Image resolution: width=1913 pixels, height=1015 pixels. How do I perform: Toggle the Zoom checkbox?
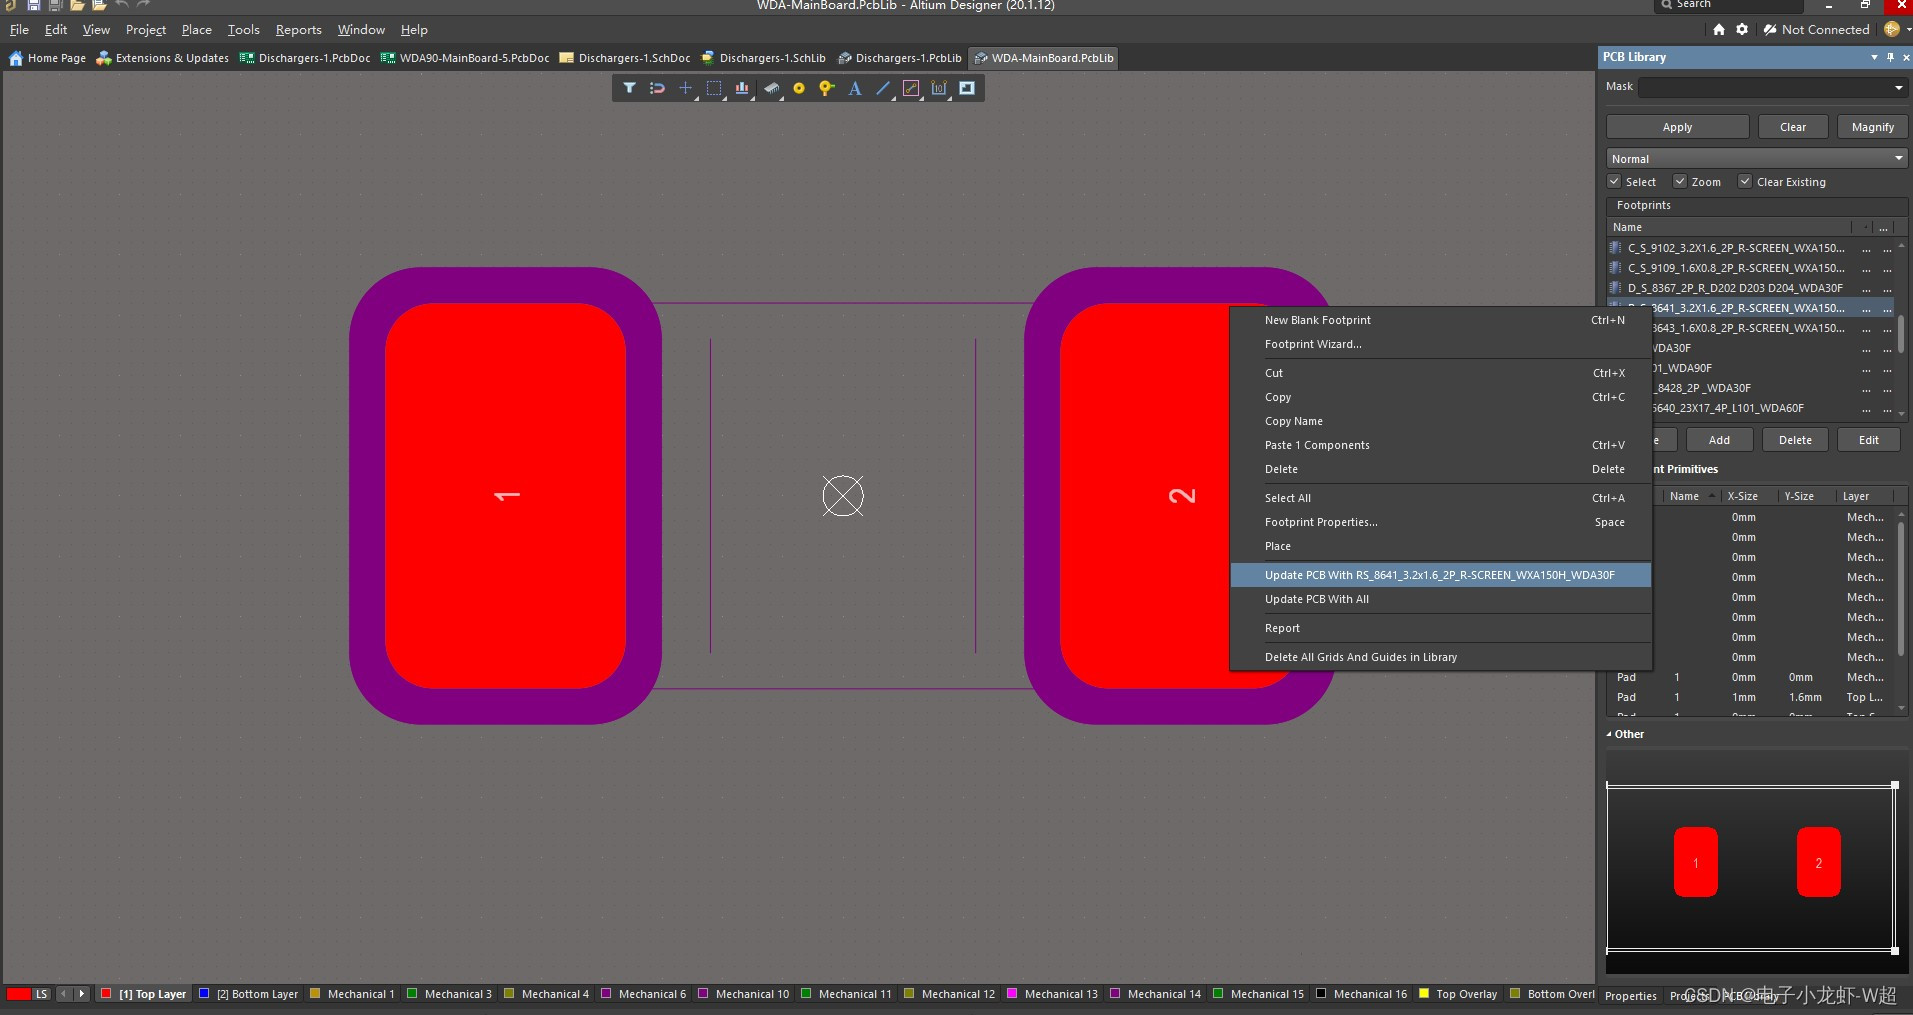[x=1680, y=182]
